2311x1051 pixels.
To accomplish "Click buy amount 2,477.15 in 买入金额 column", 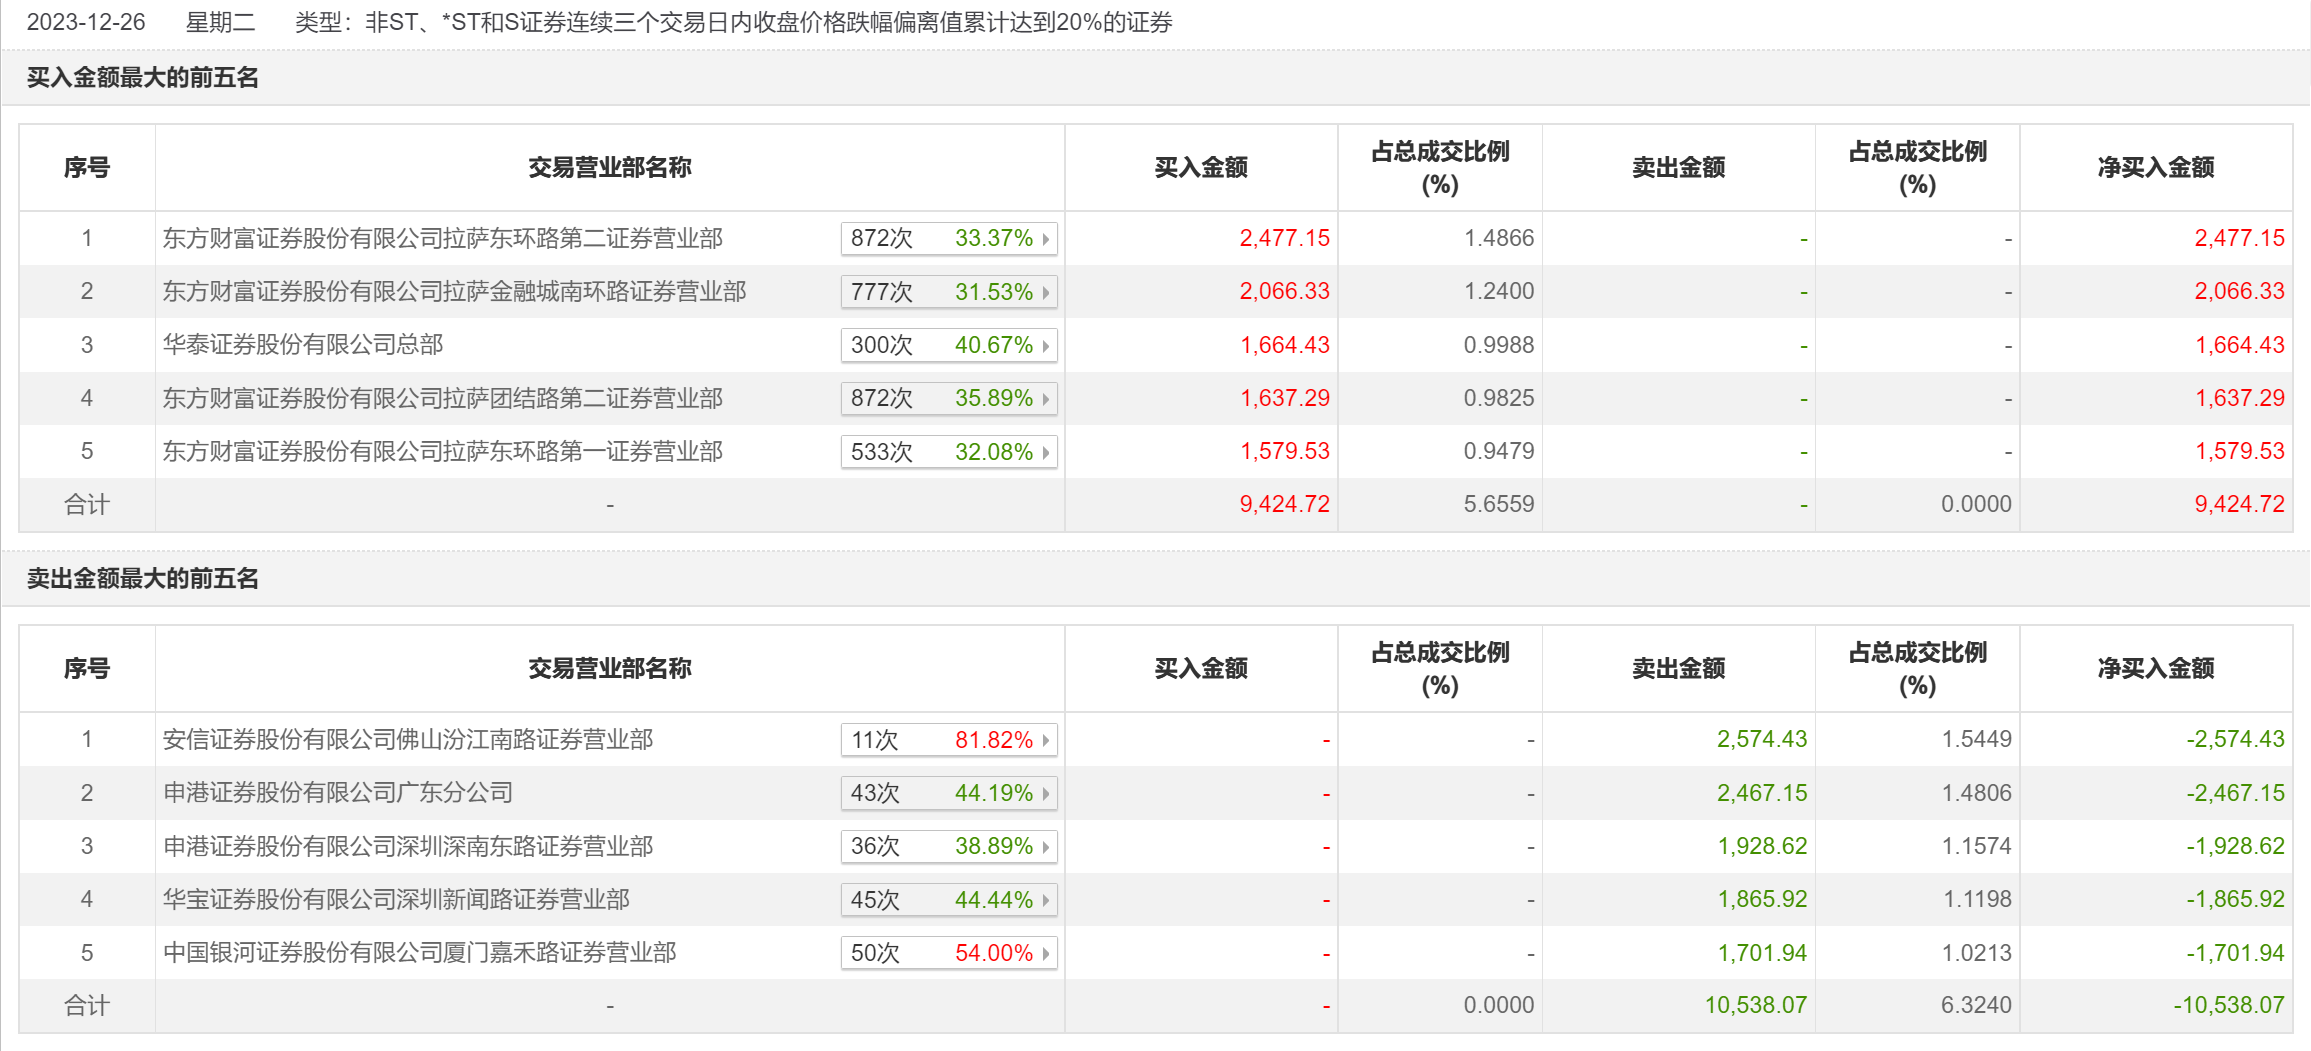I will [x=1285, y=238].
